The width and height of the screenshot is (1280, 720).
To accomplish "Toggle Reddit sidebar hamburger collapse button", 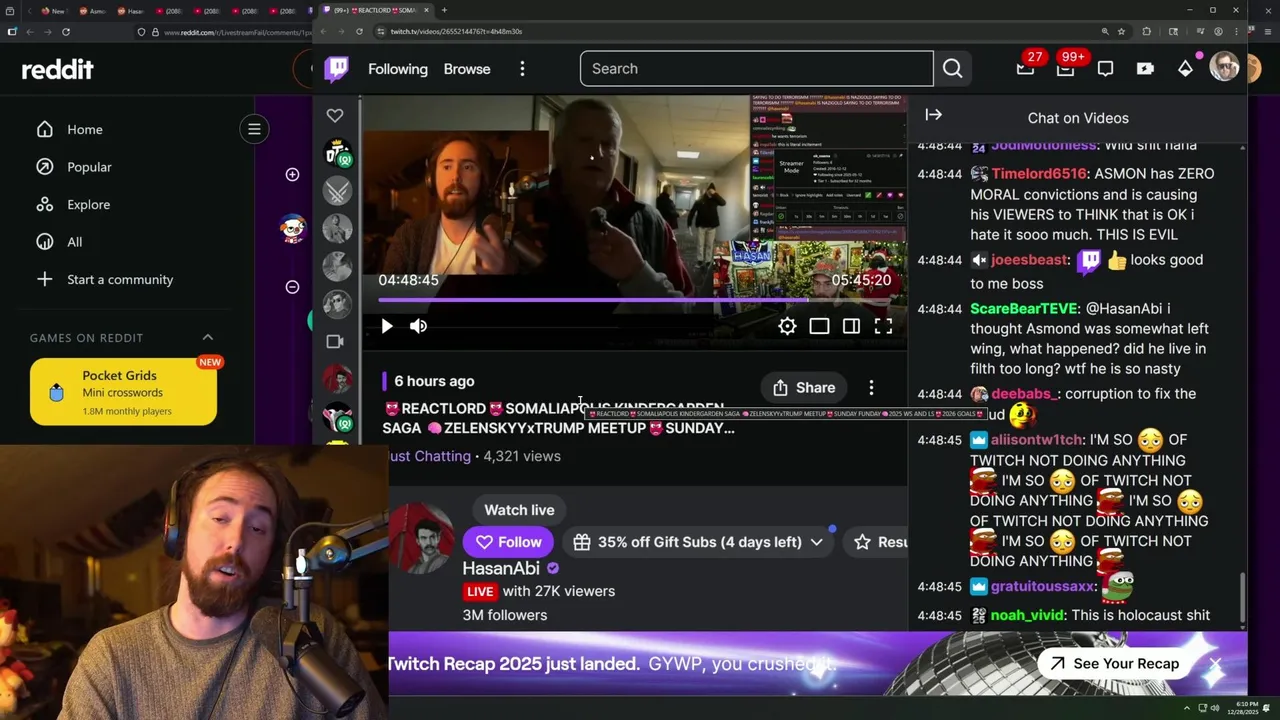I will click(x=254, y=129).
